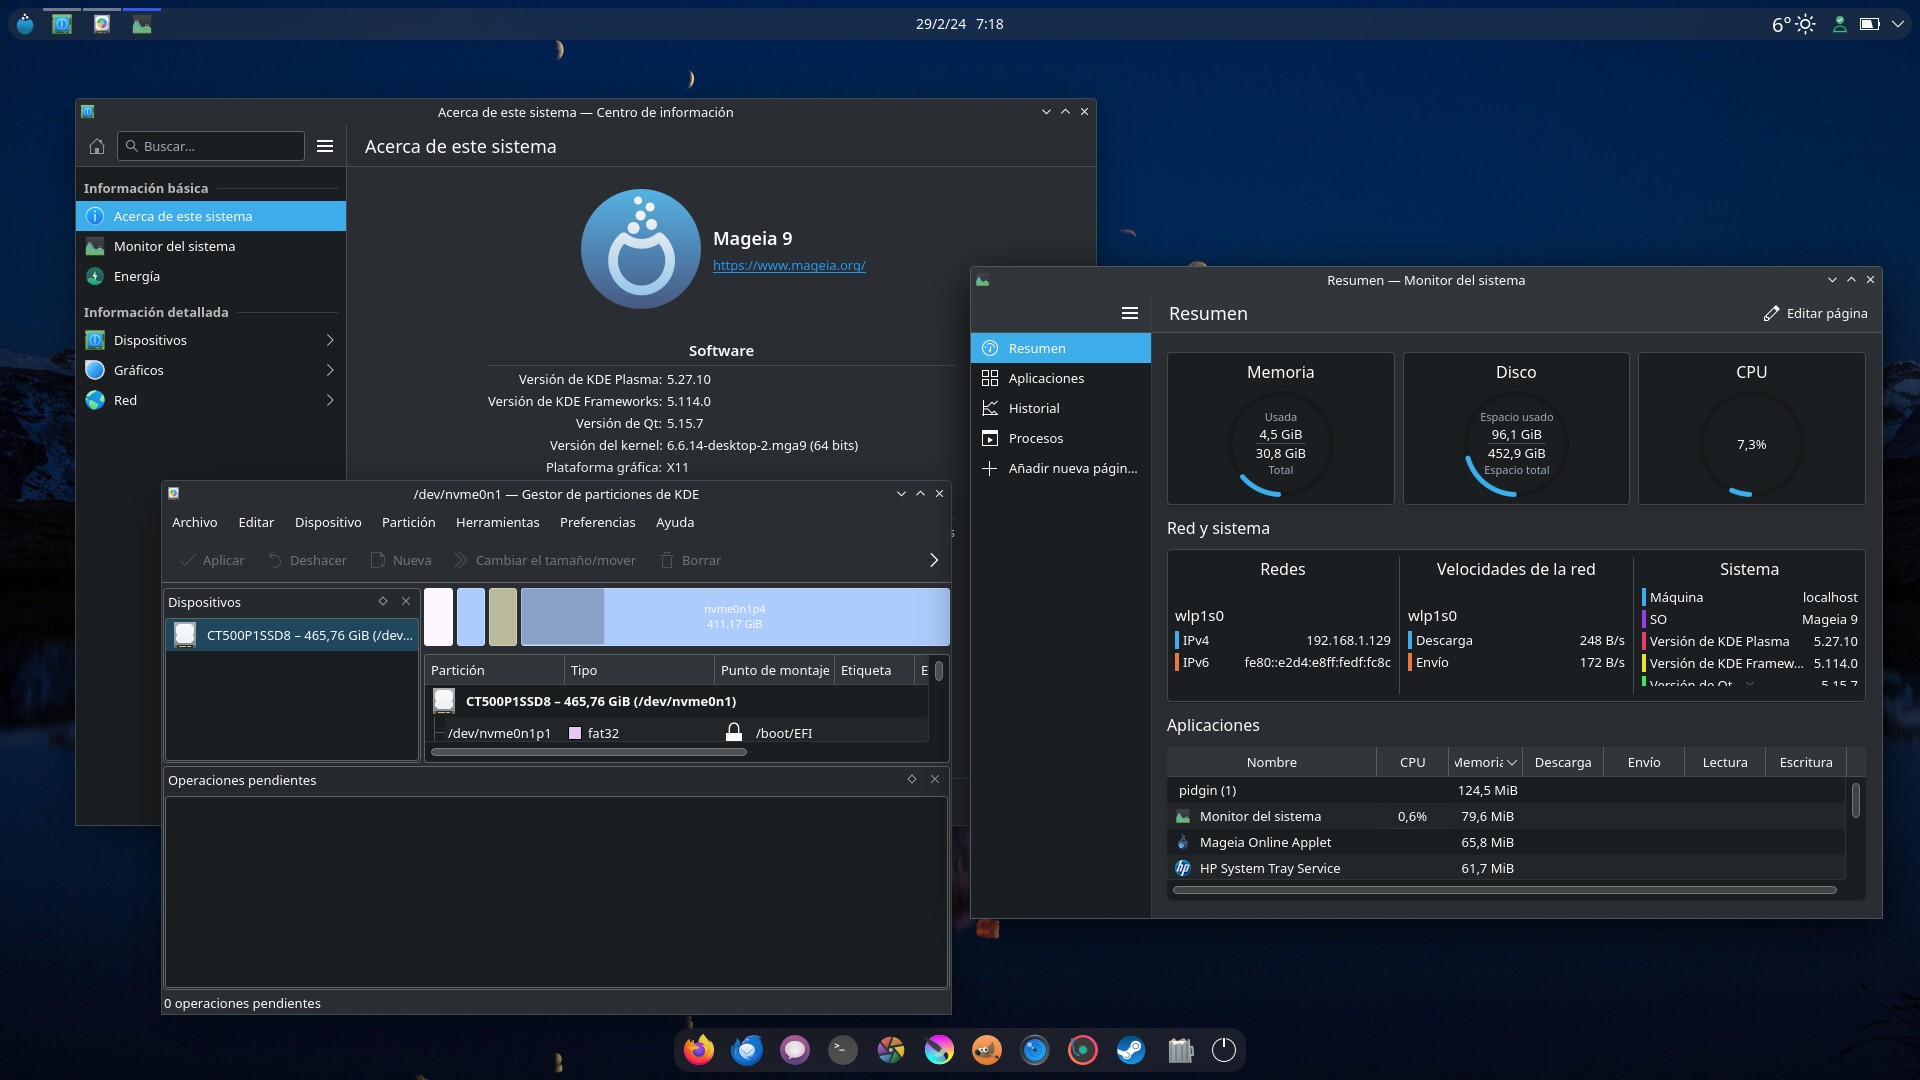The width and height of the screenshot is (1920, 1080).
Task: Open the Ayuda menu in Partition Manager
Action: click(675, 522)
